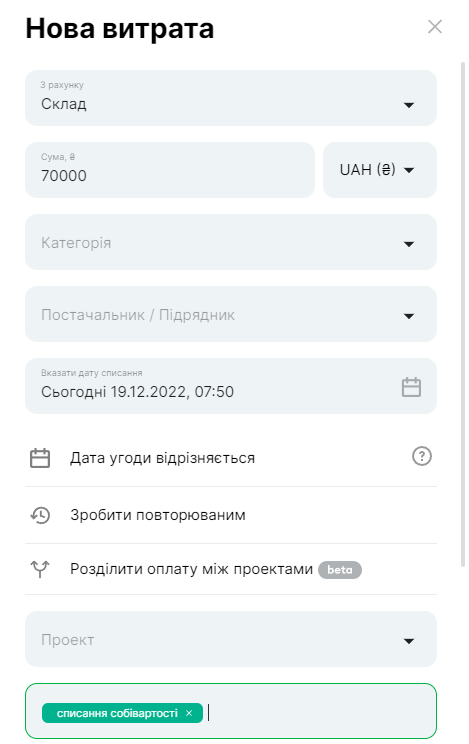Open UAH currency dropdown

tap(380, 169)
